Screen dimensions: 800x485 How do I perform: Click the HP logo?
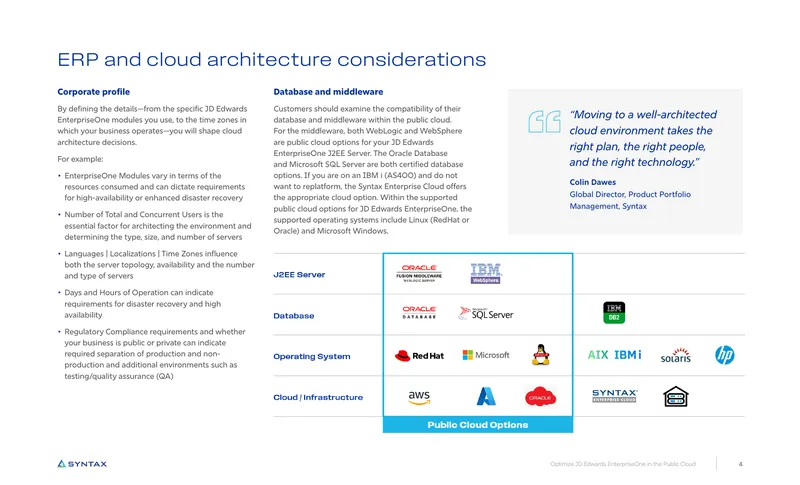pos(724,355)
